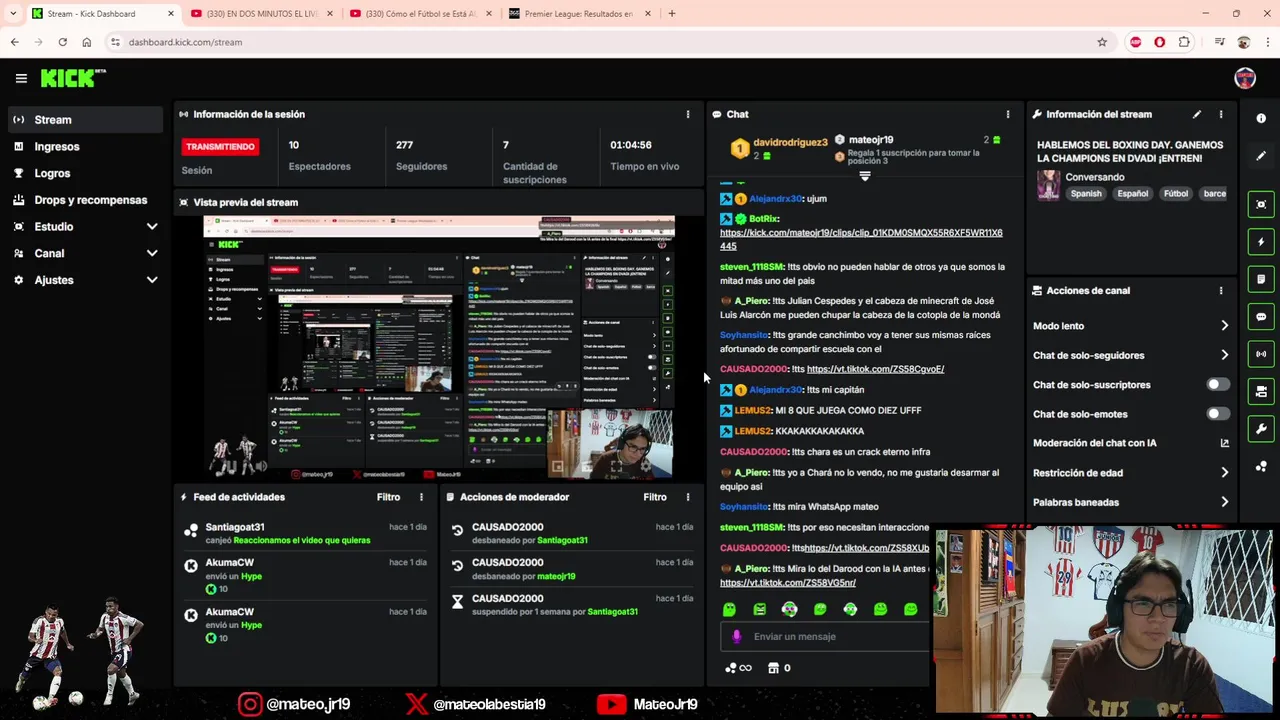Image resolution: width=1280 pixels, height=720 pixels.
Task: Click the Santiagoat31 name in moderator actions desbaneado row
Action: (x=562, y=540)
